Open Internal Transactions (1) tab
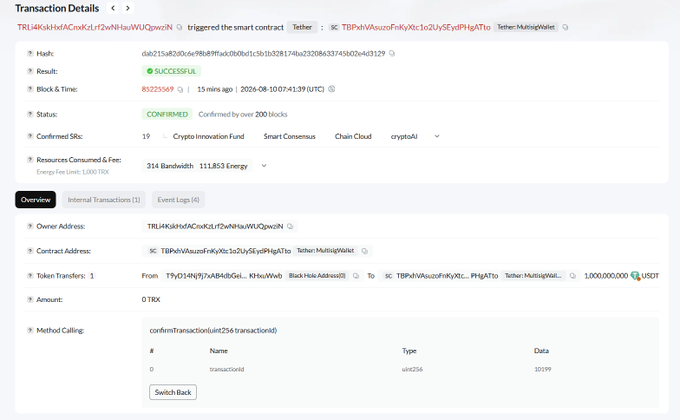 point(104,200)
